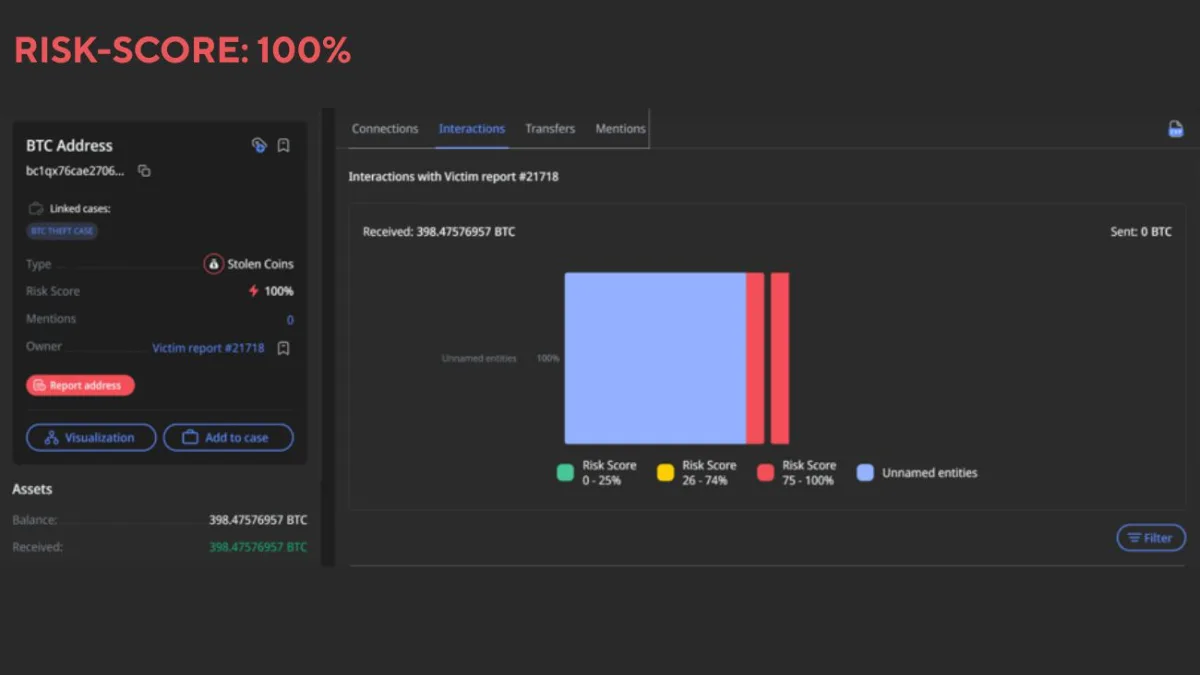The height and width of the screenshot is (675, 1200).
Task: Toggle Risk Score 75 - 100% legend swatch
Action: (766, 473)
